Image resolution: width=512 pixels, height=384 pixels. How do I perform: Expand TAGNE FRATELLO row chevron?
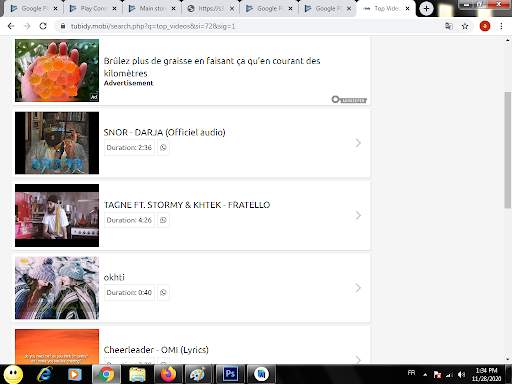pos(358,215)
